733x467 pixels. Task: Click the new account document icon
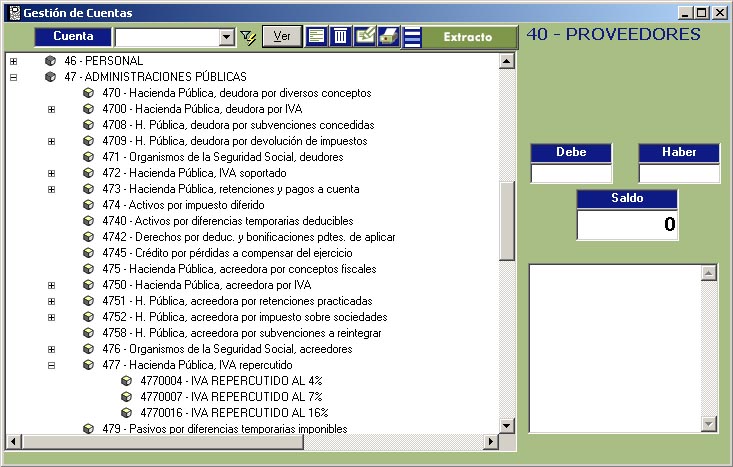316,36
